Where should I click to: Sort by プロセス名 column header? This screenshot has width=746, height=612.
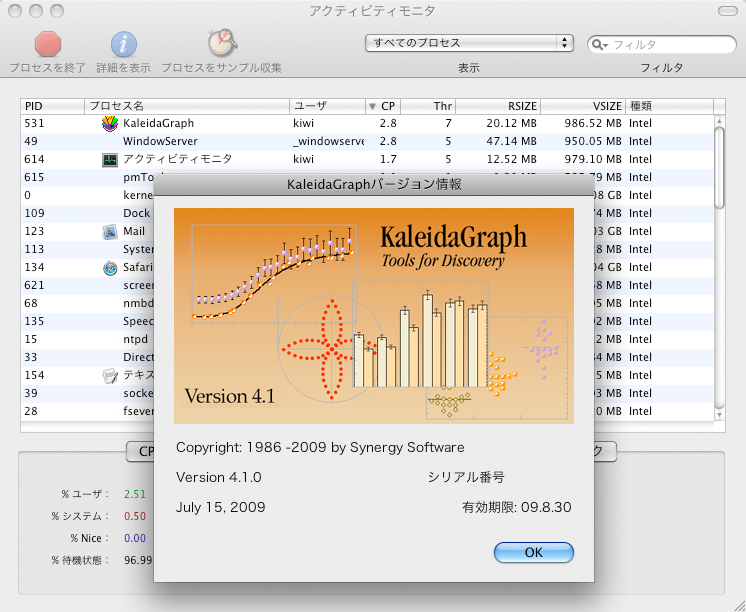tap(187, 106)
